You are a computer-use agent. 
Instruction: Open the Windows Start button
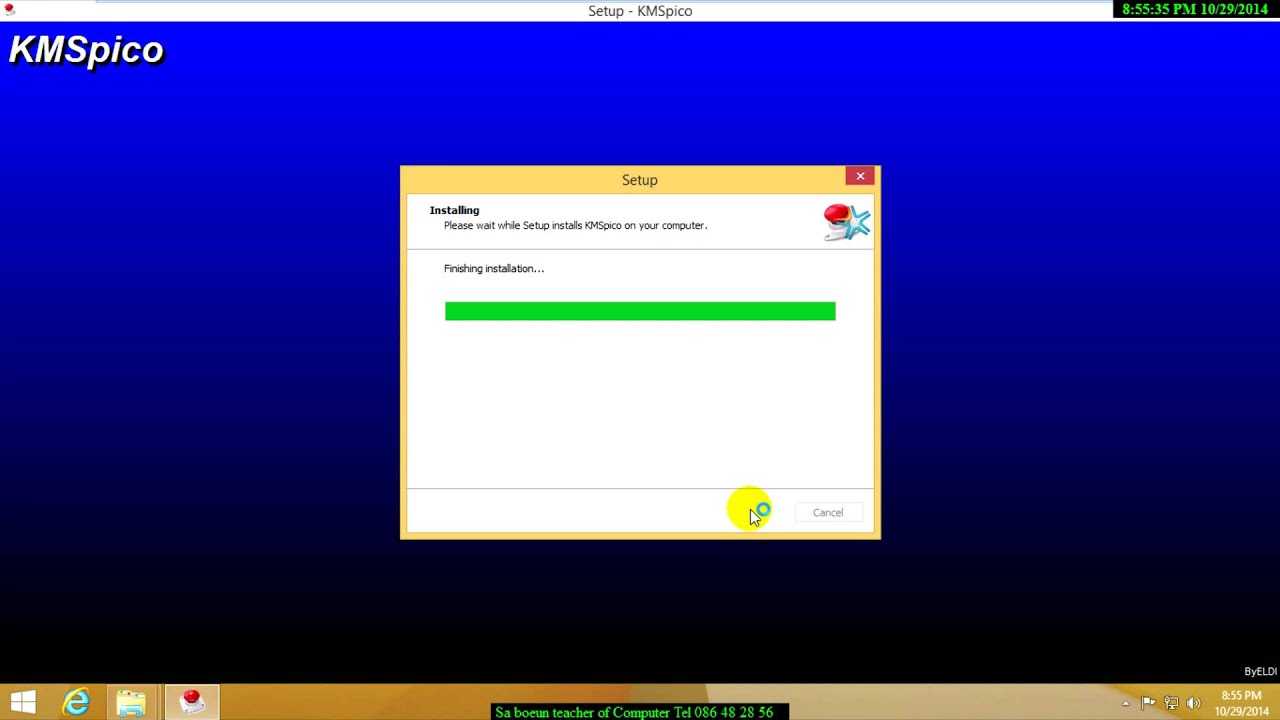23,702
